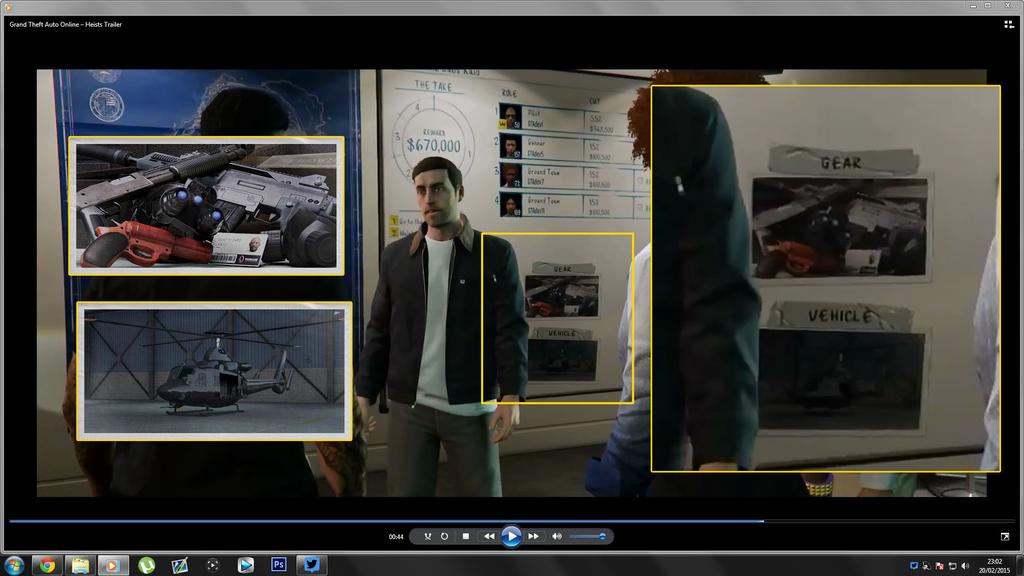This screenshot has width=1024, height=576.
Task: Play the Heists Trailer video
Action: pyautogui.click(x=511, y=536)
